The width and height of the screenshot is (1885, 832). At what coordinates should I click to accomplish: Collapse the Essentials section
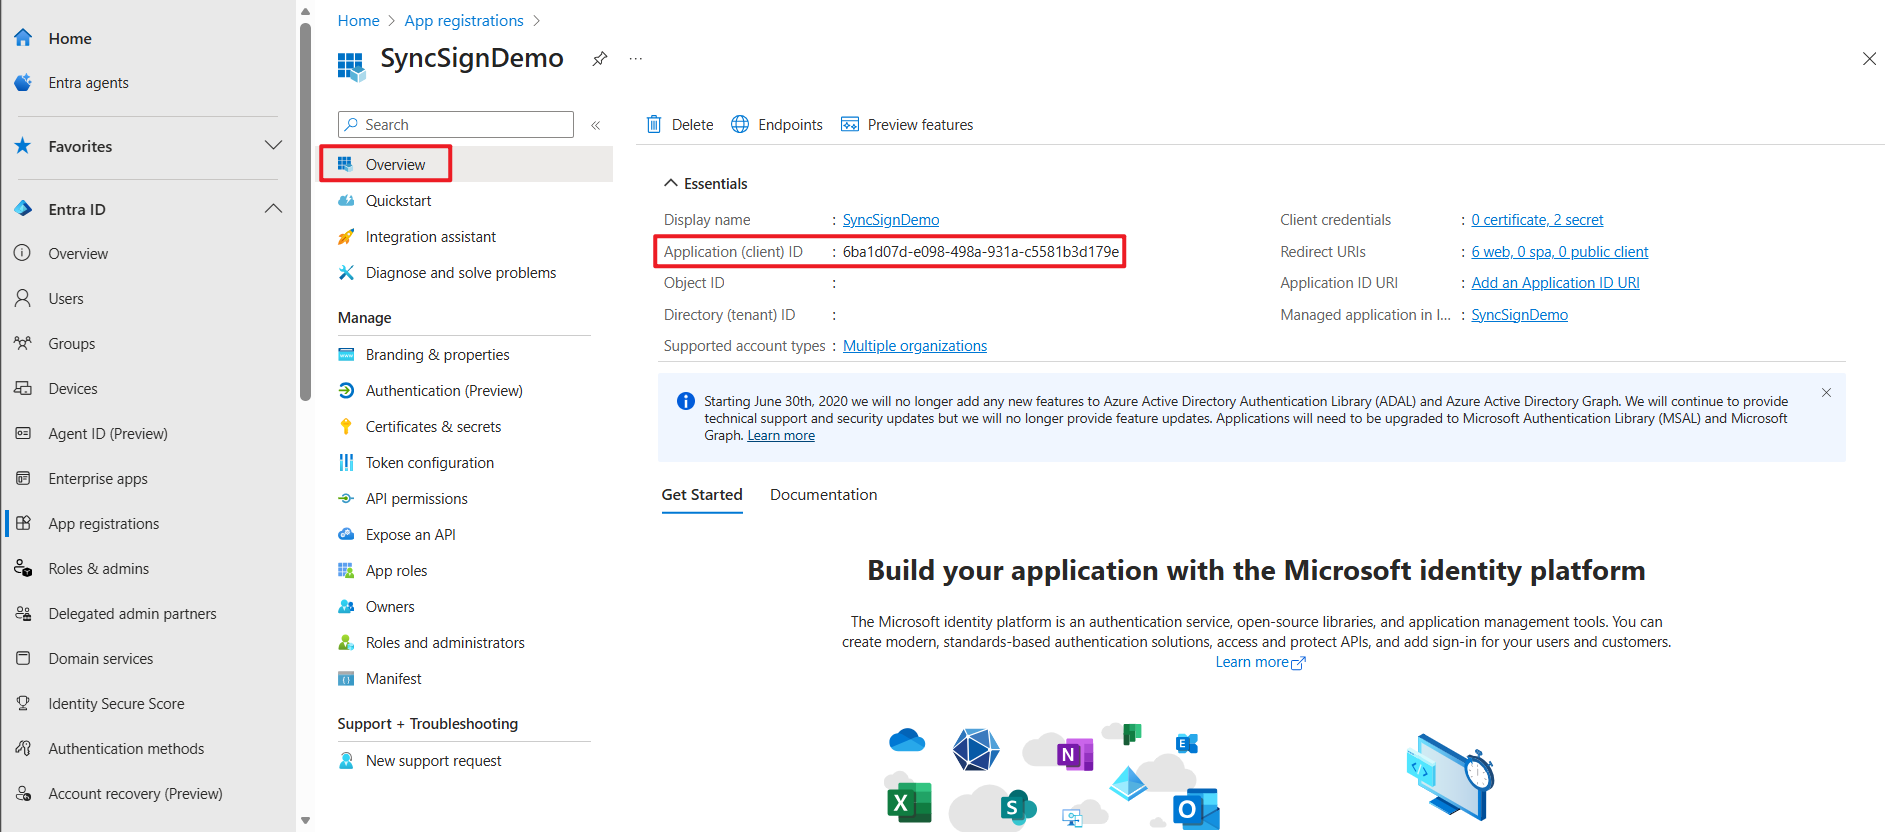click(x=670, y=184)
